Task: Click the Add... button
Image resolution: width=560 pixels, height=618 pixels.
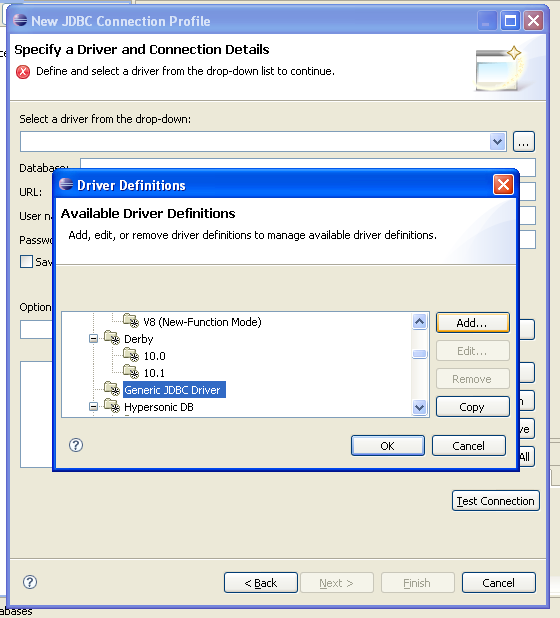Action: pos(473,323)
